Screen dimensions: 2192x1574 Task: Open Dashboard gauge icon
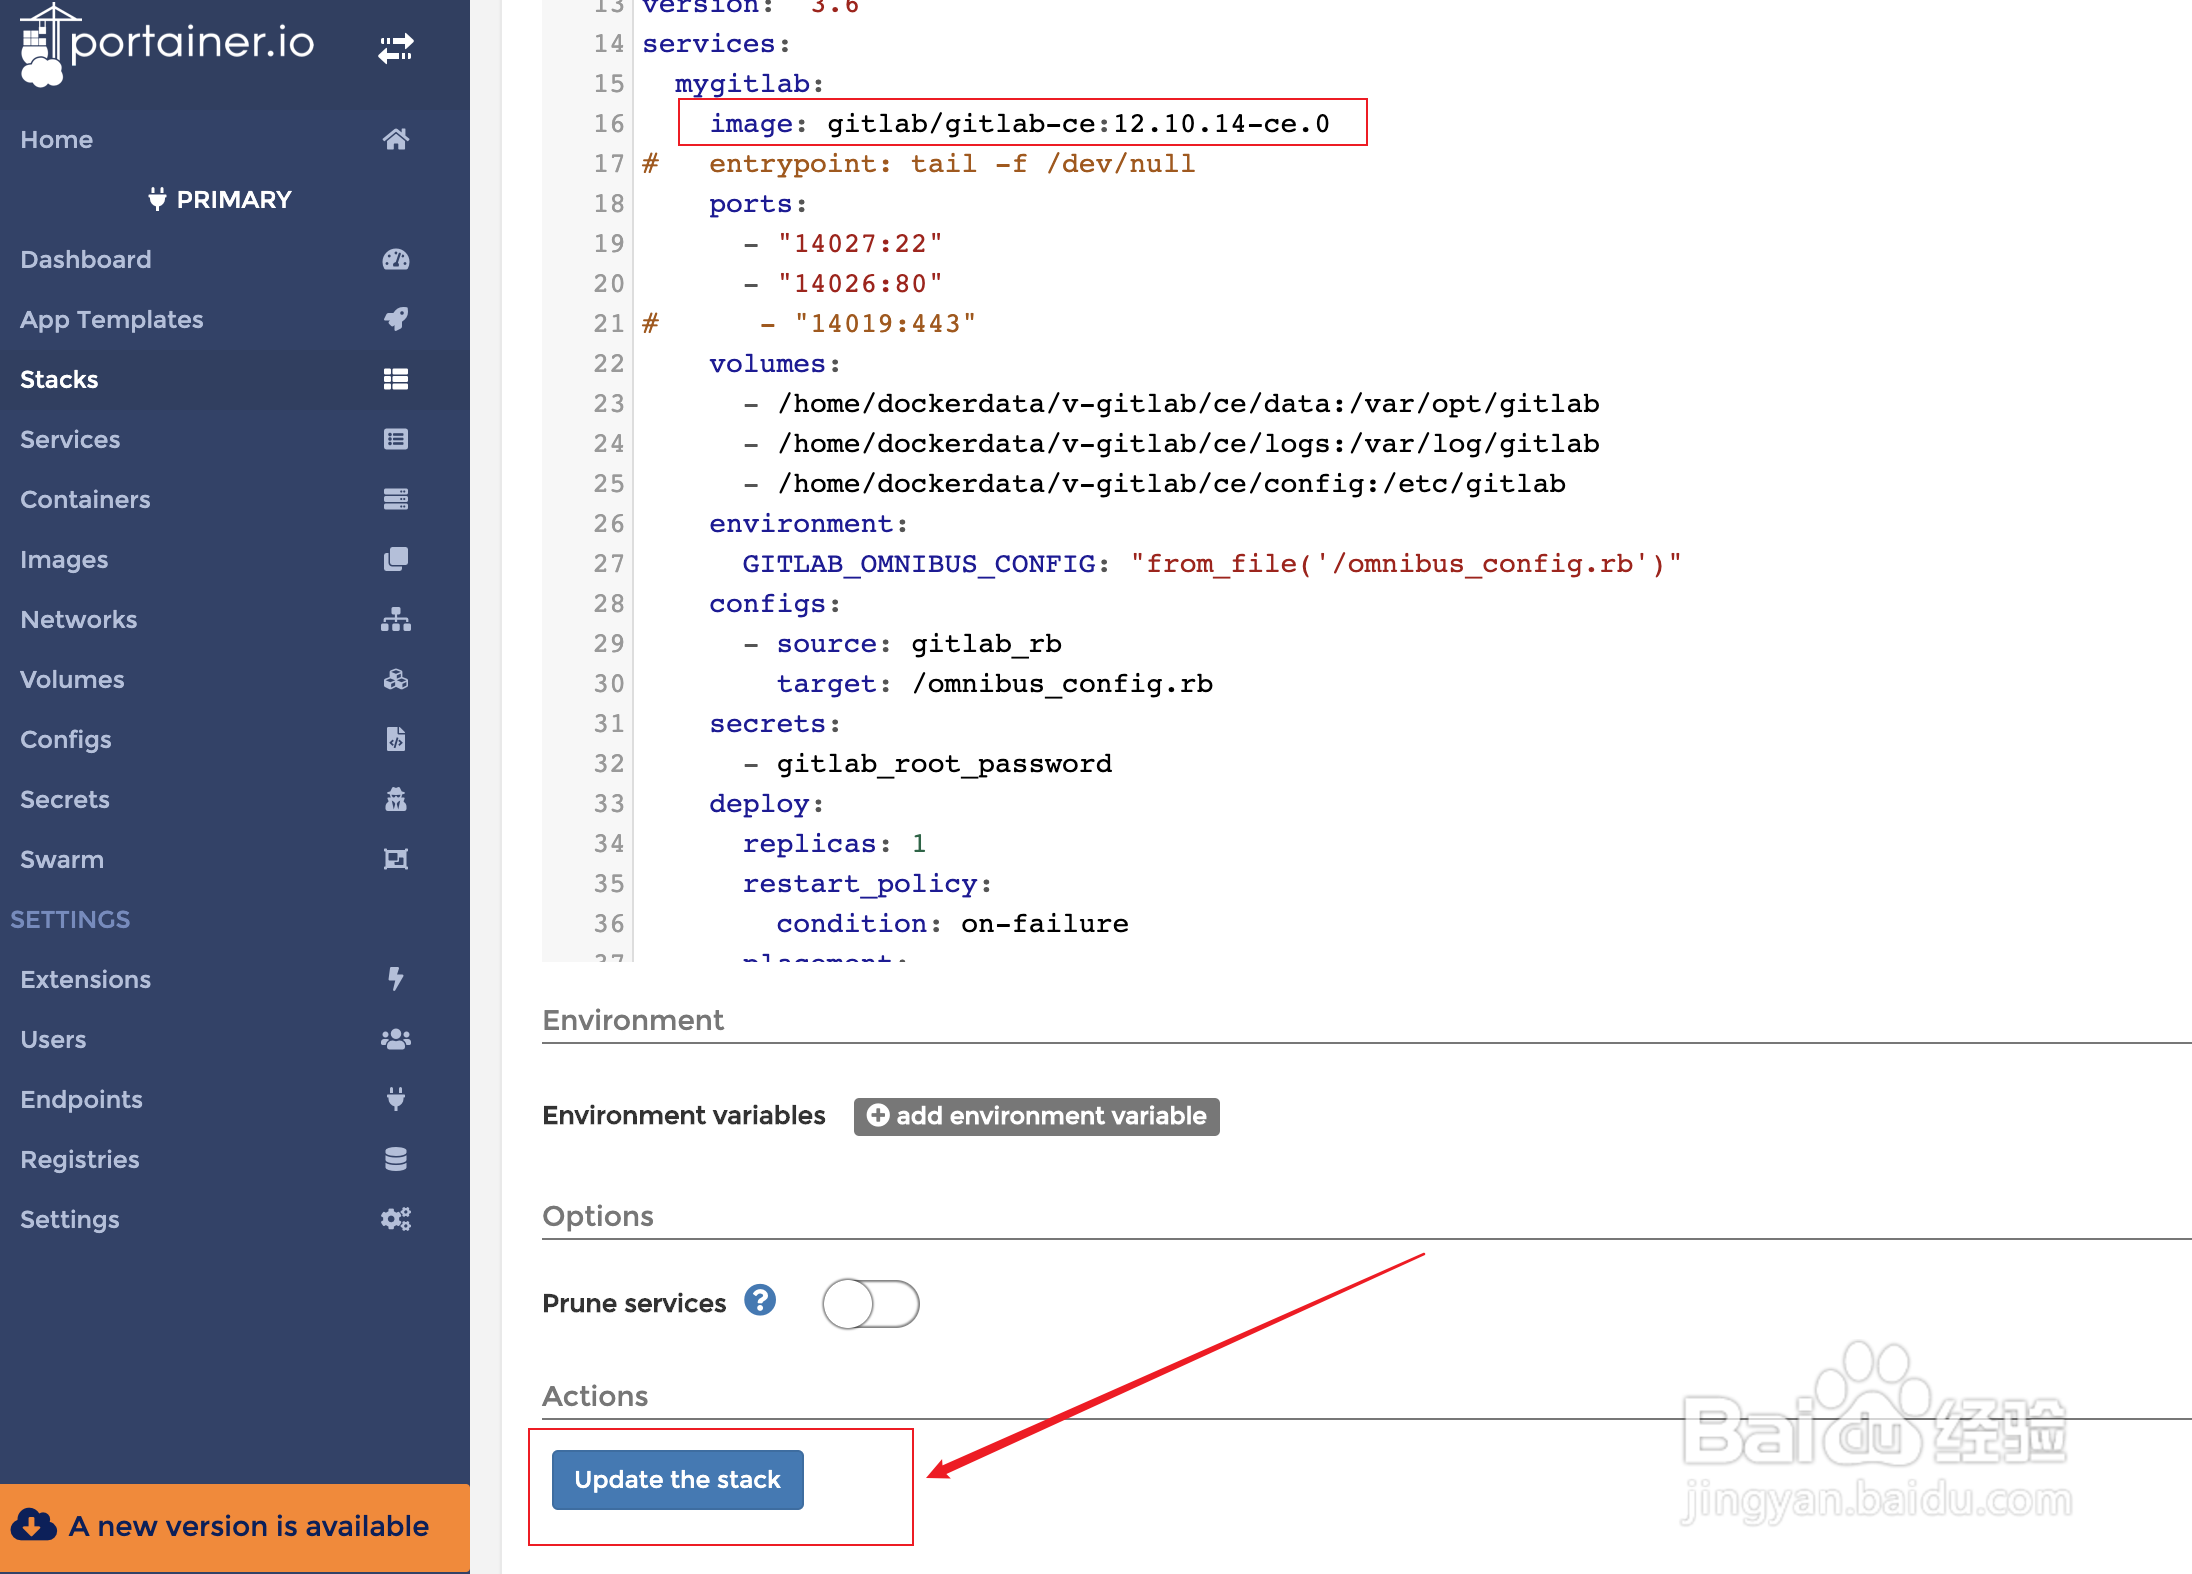[396, 259]
